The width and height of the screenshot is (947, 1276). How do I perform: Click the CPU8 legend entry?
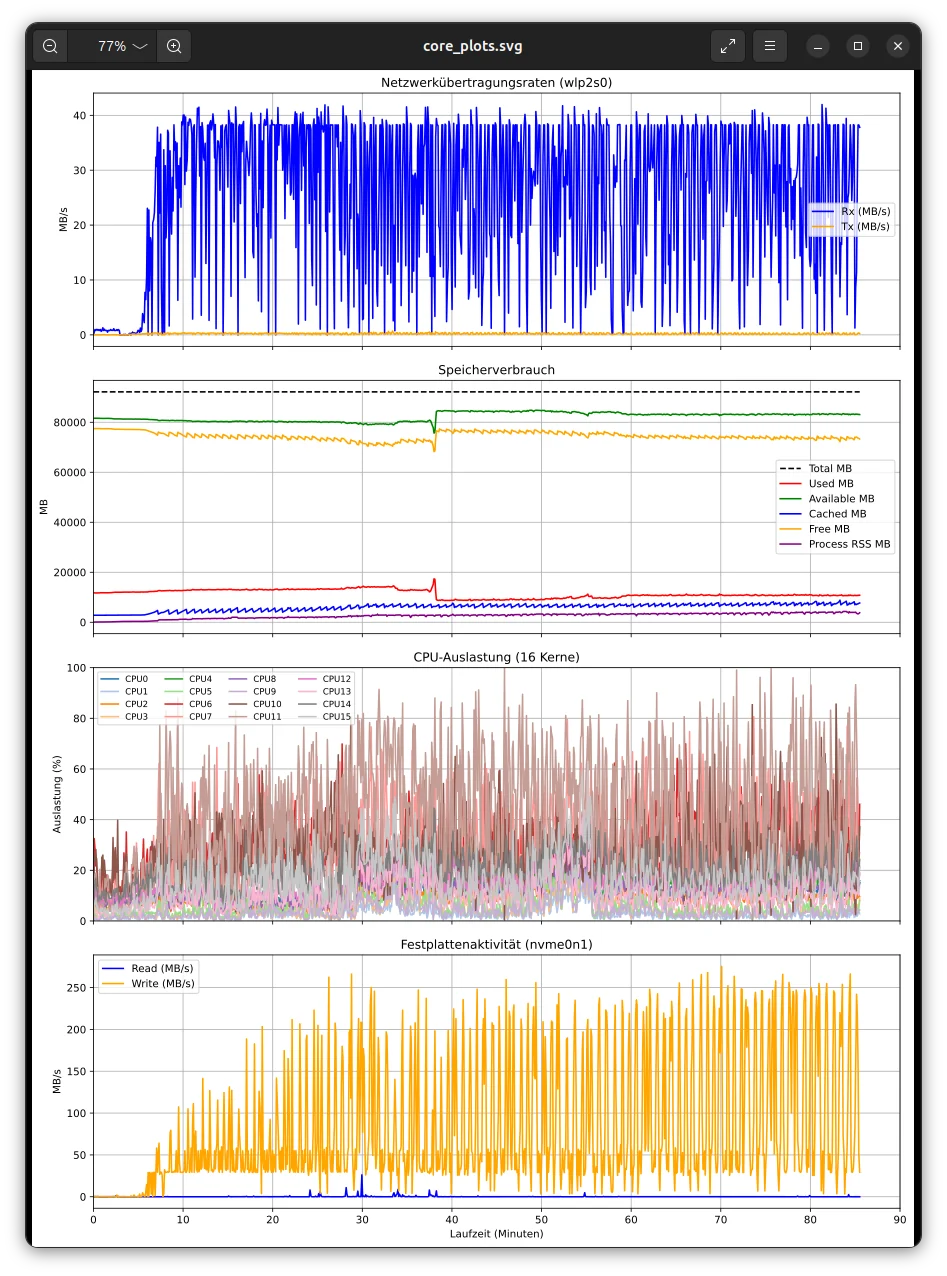tap(252, 679)
